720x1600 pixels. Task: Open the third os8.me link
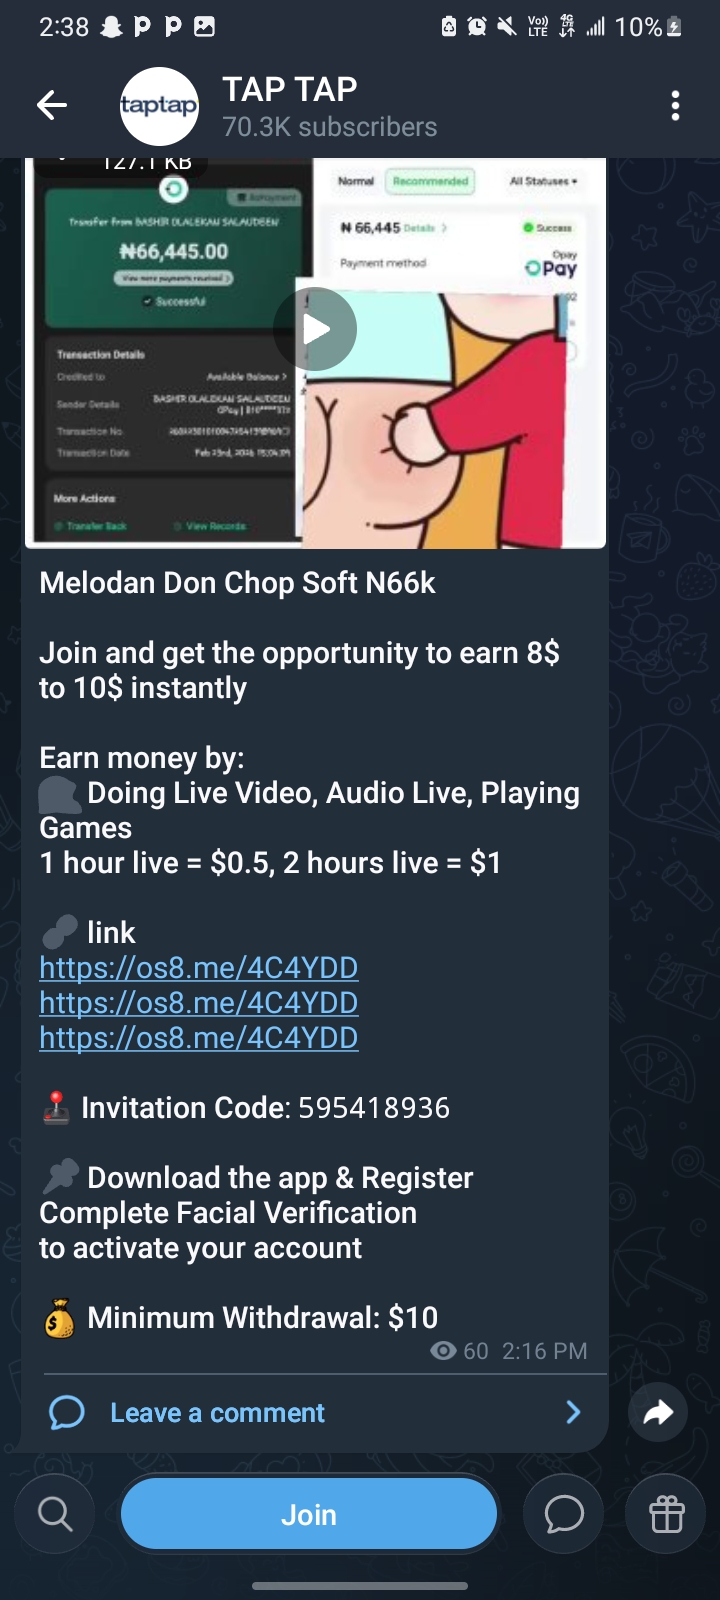pyautogui.click(x=199, y=1038)
